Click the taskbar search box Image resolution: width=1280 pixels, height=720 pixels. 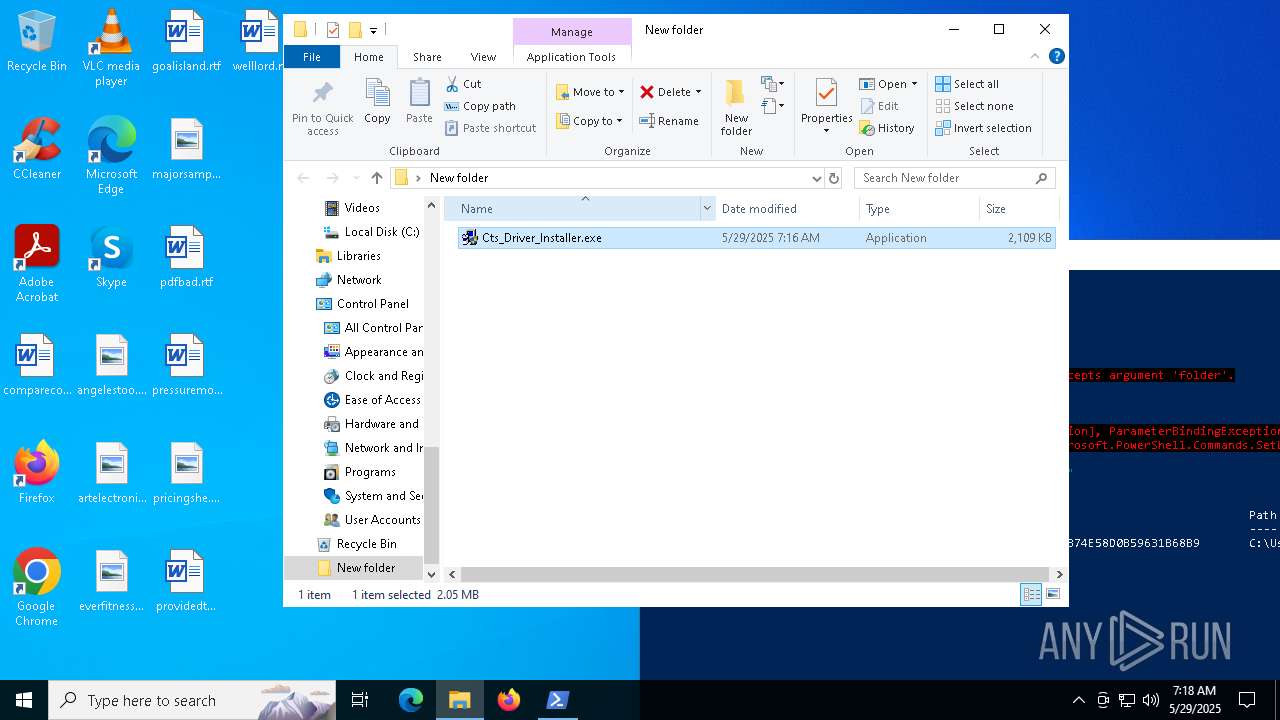(x=192, y=701)
